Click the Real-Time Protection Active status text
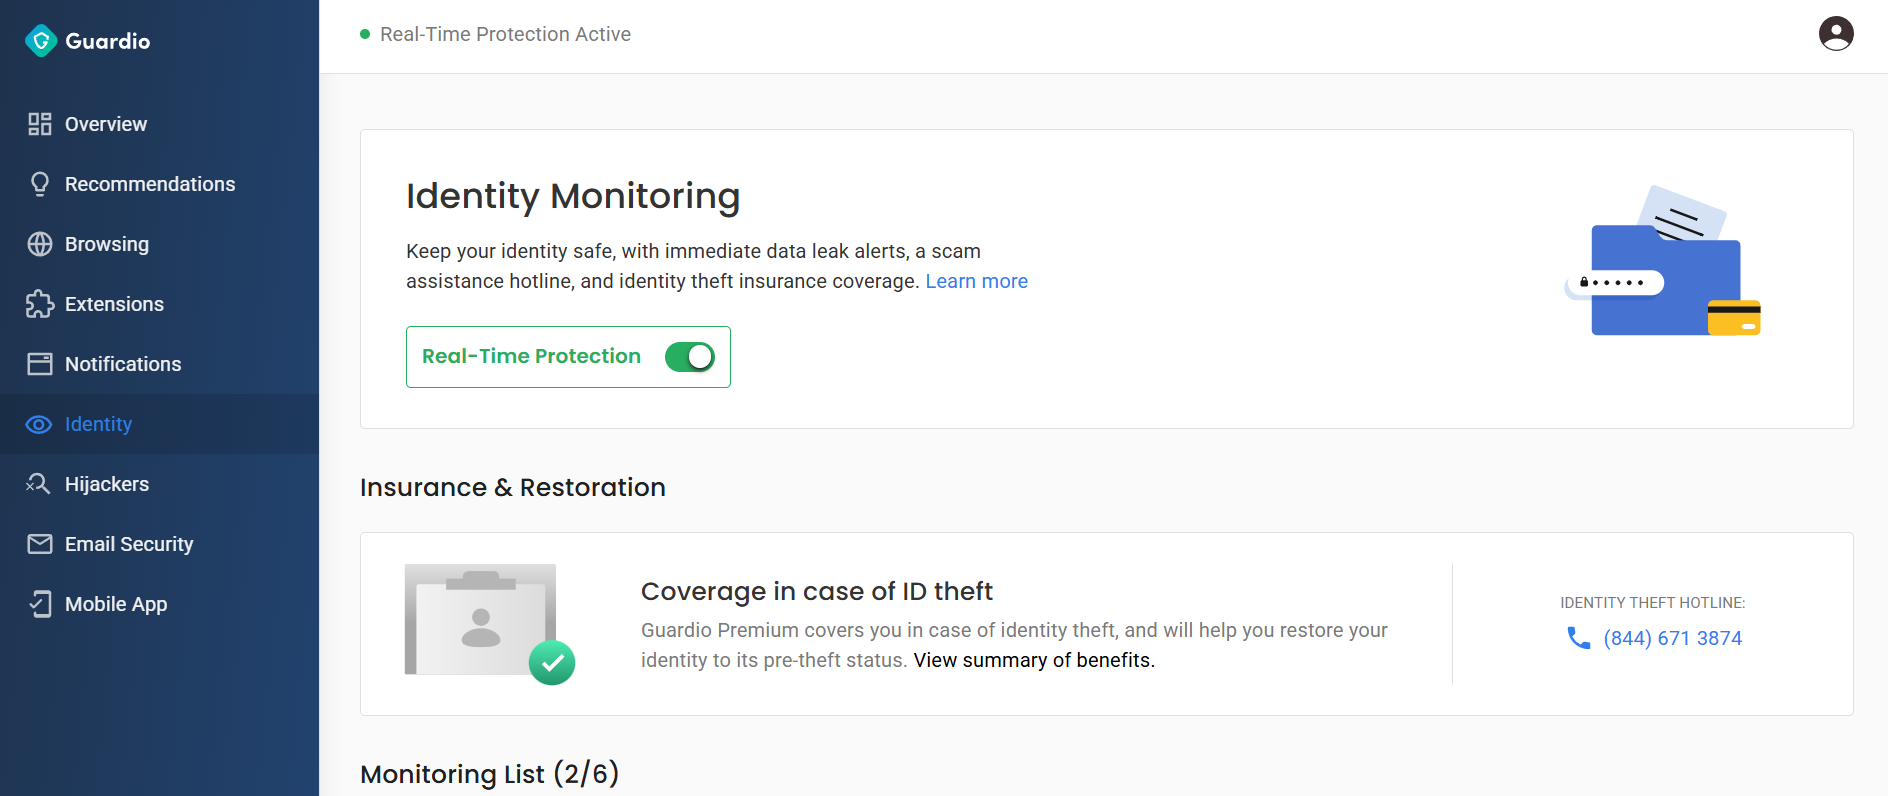Viewport: 1888px width, 796px height. coord(505,34)
